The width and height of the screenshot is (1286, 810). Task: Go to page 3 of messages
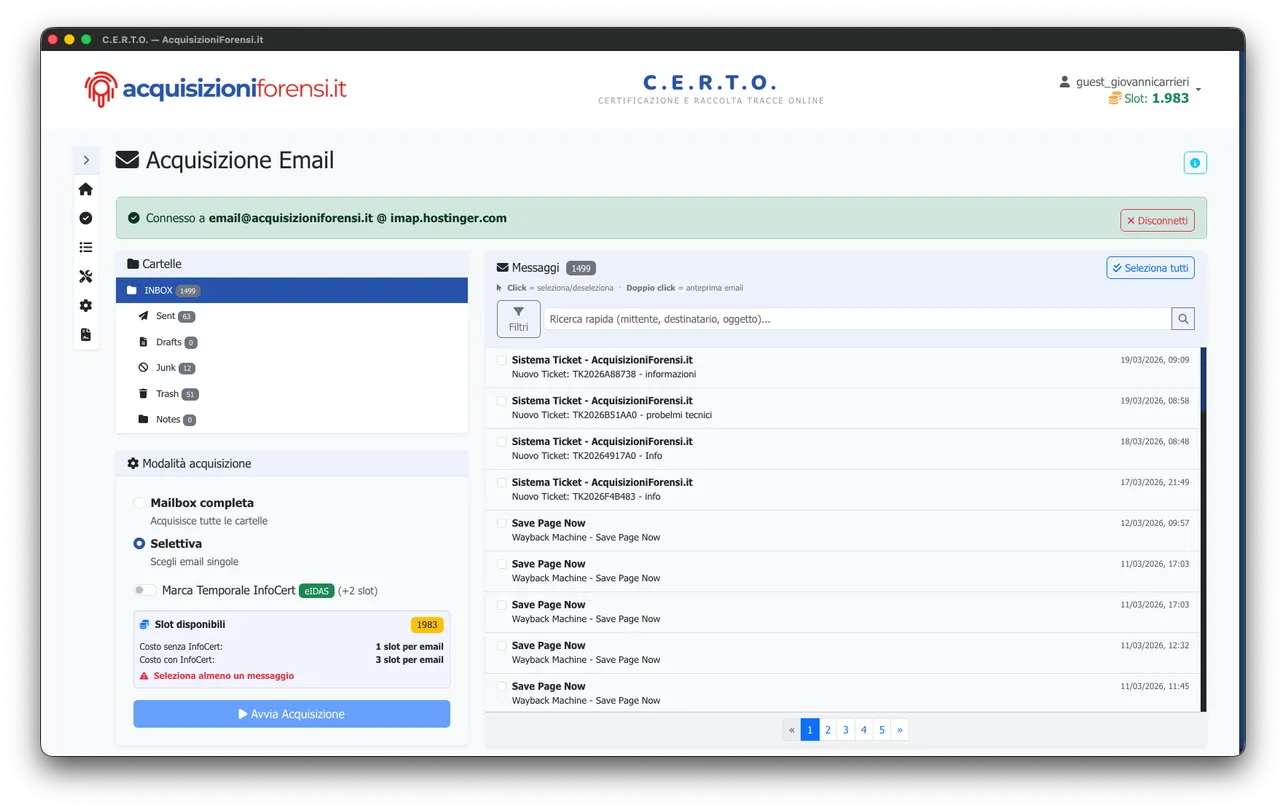(845, 729)
